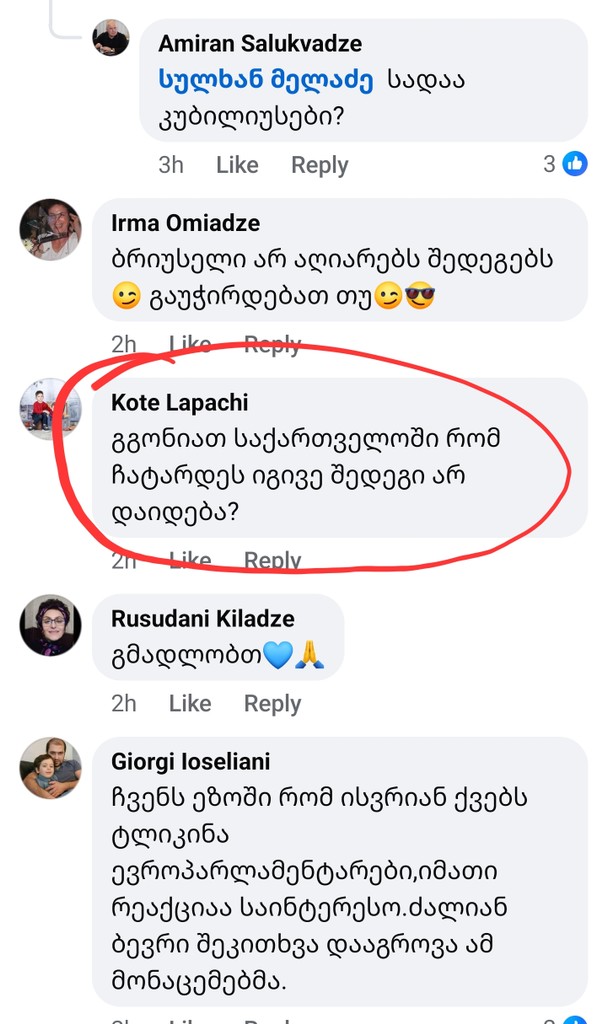Like Amiran Salukvadze's comment

coord(237,165)
